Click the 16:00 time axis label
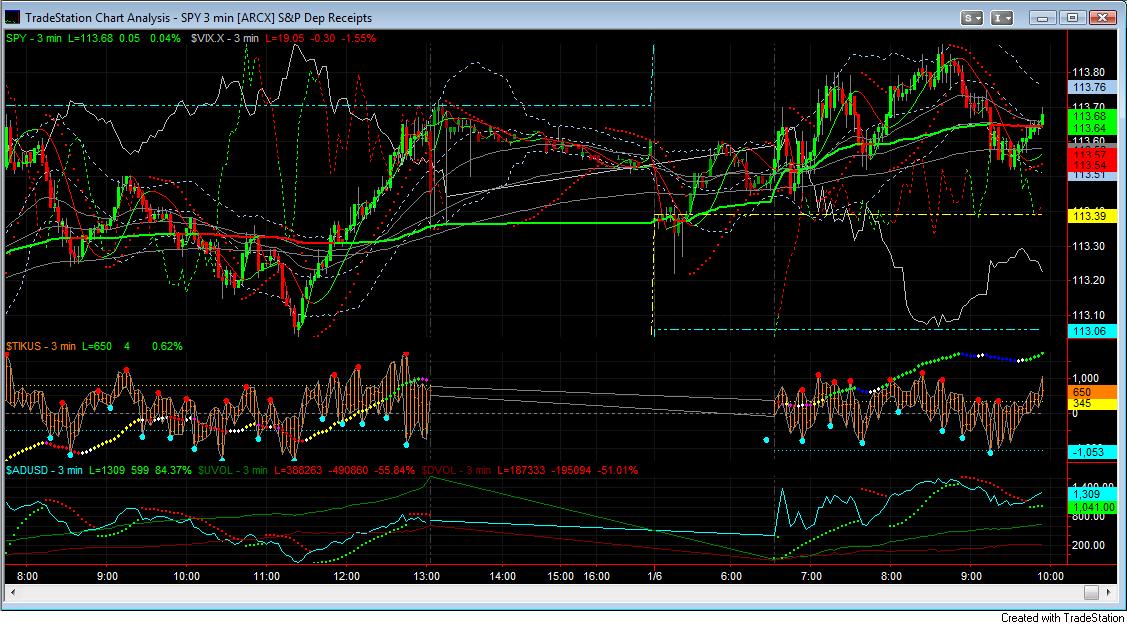This screenshot has height=624, width=1127. pyautogui.click(x=597, y=576)
